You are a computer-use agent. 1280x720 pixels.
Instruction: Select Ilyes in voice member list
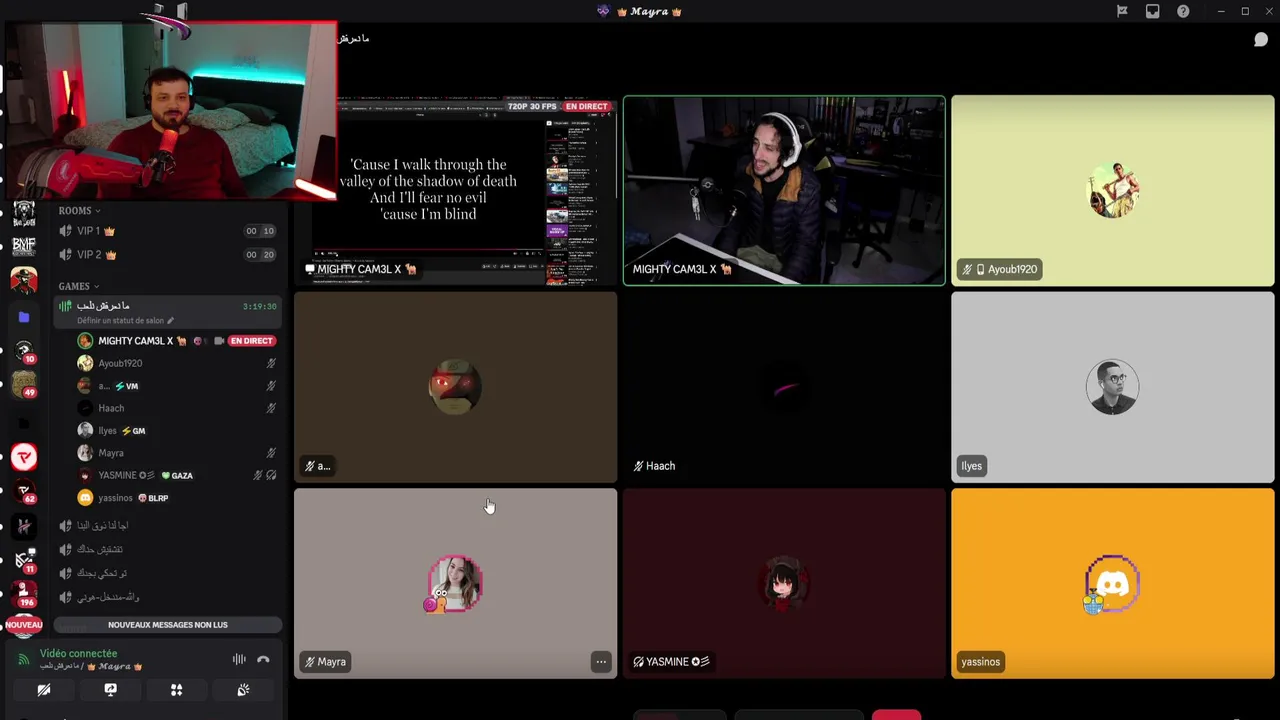click(179, 431)
